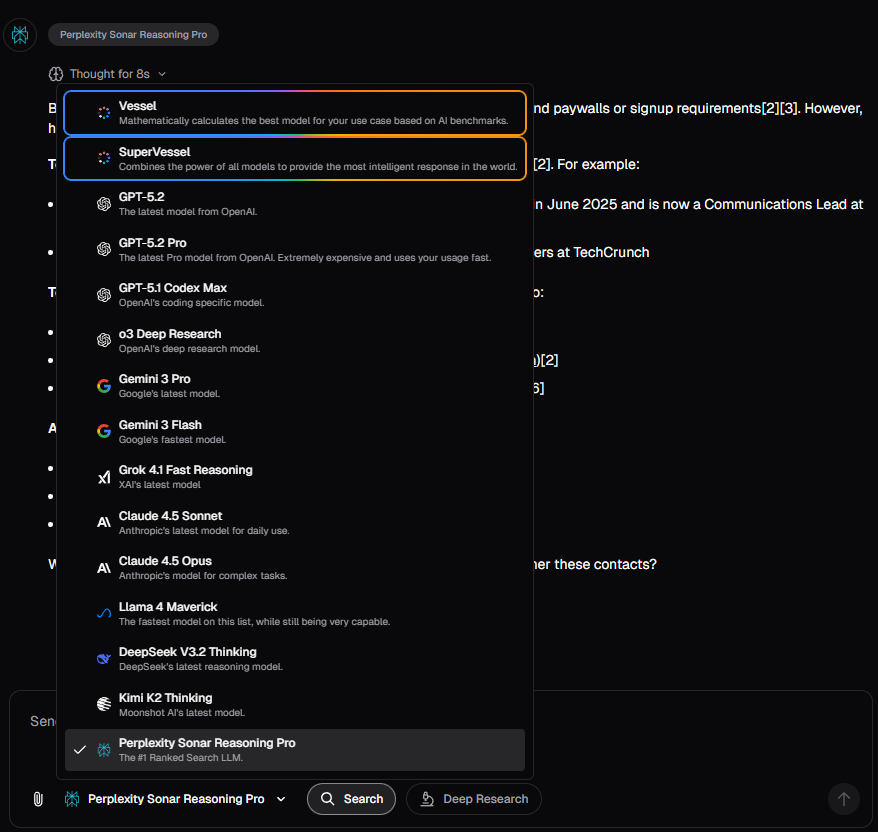Toggle the Search mode button
This screenshot has height=832, width=878.
[352, 799]
